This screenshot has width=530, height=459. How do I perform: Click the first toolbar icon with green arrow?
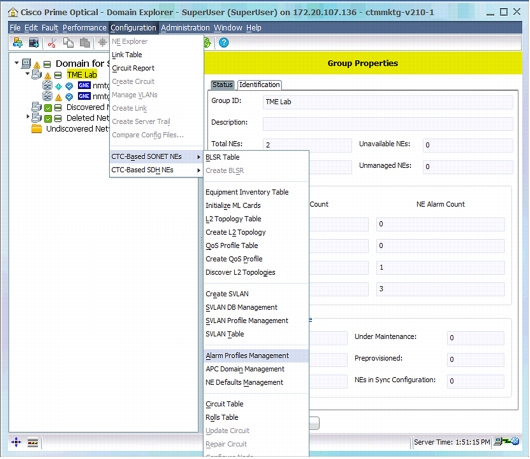click(x=18, y=43)
